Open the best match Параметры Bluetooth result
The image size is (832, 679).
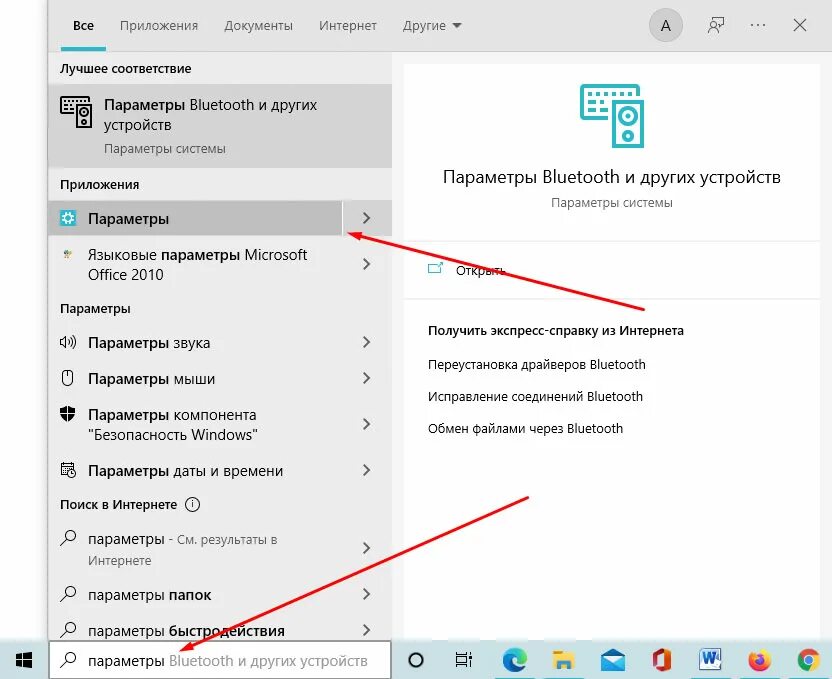pyautogui.click(x=220, y=126)
